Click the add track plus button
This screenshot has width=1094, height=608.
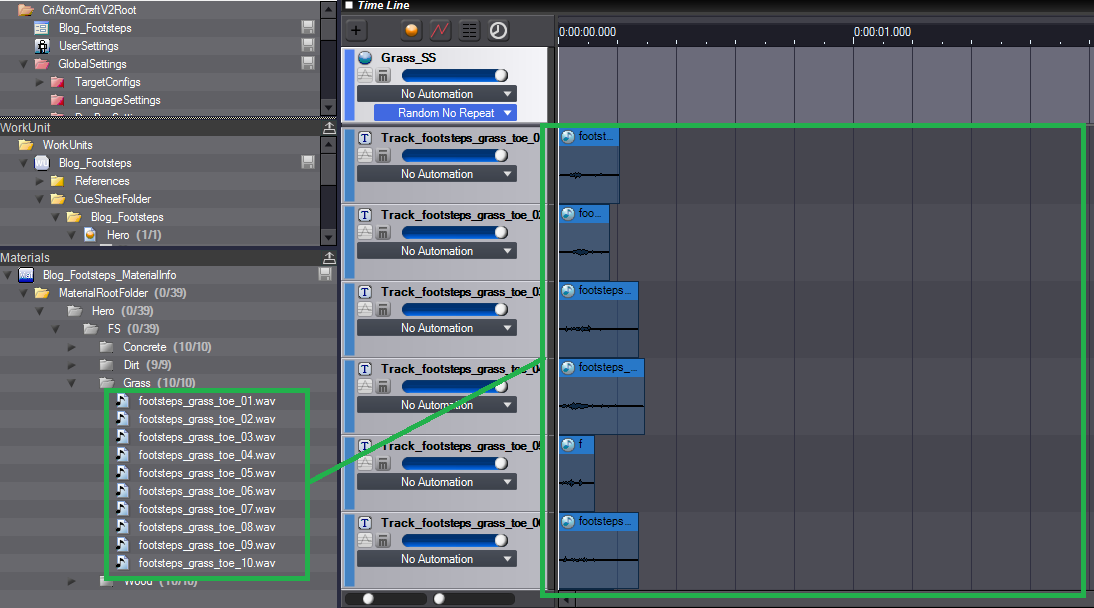coord(356,30)
